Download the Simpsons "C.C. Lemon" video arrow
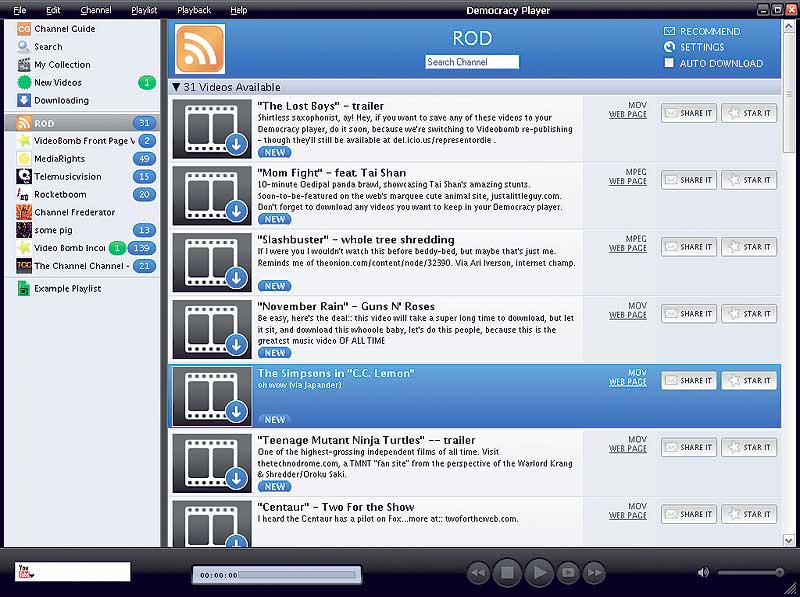 pos(236,411)
